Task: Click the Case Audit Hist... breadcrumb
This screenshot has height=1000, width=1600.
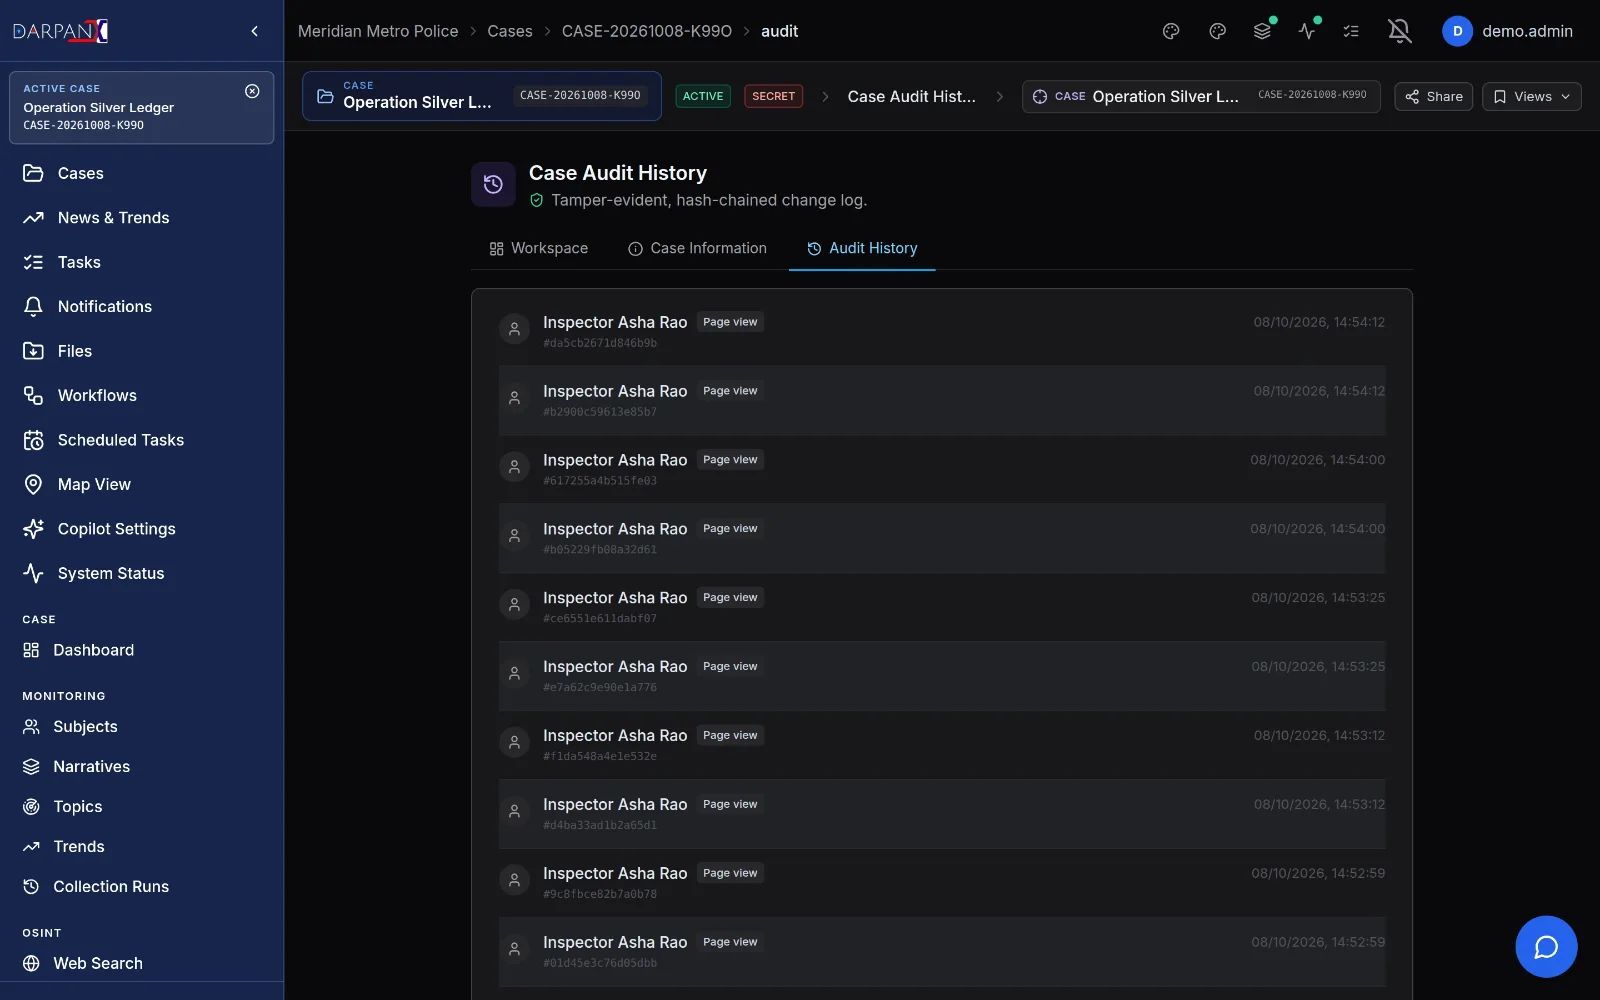Action: click(911, 97)
